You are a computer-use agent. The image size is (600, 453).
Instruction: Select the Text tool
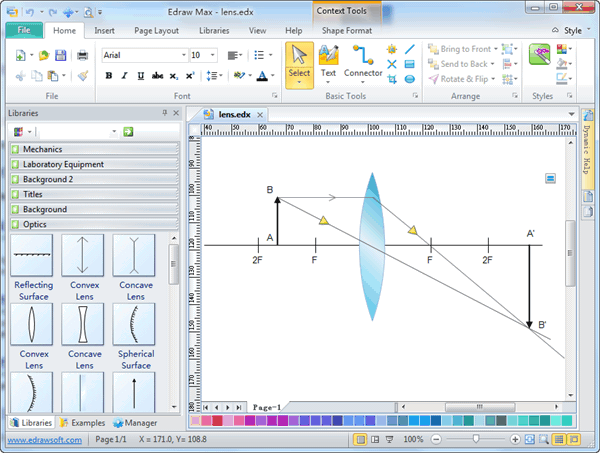coord(328,62)
